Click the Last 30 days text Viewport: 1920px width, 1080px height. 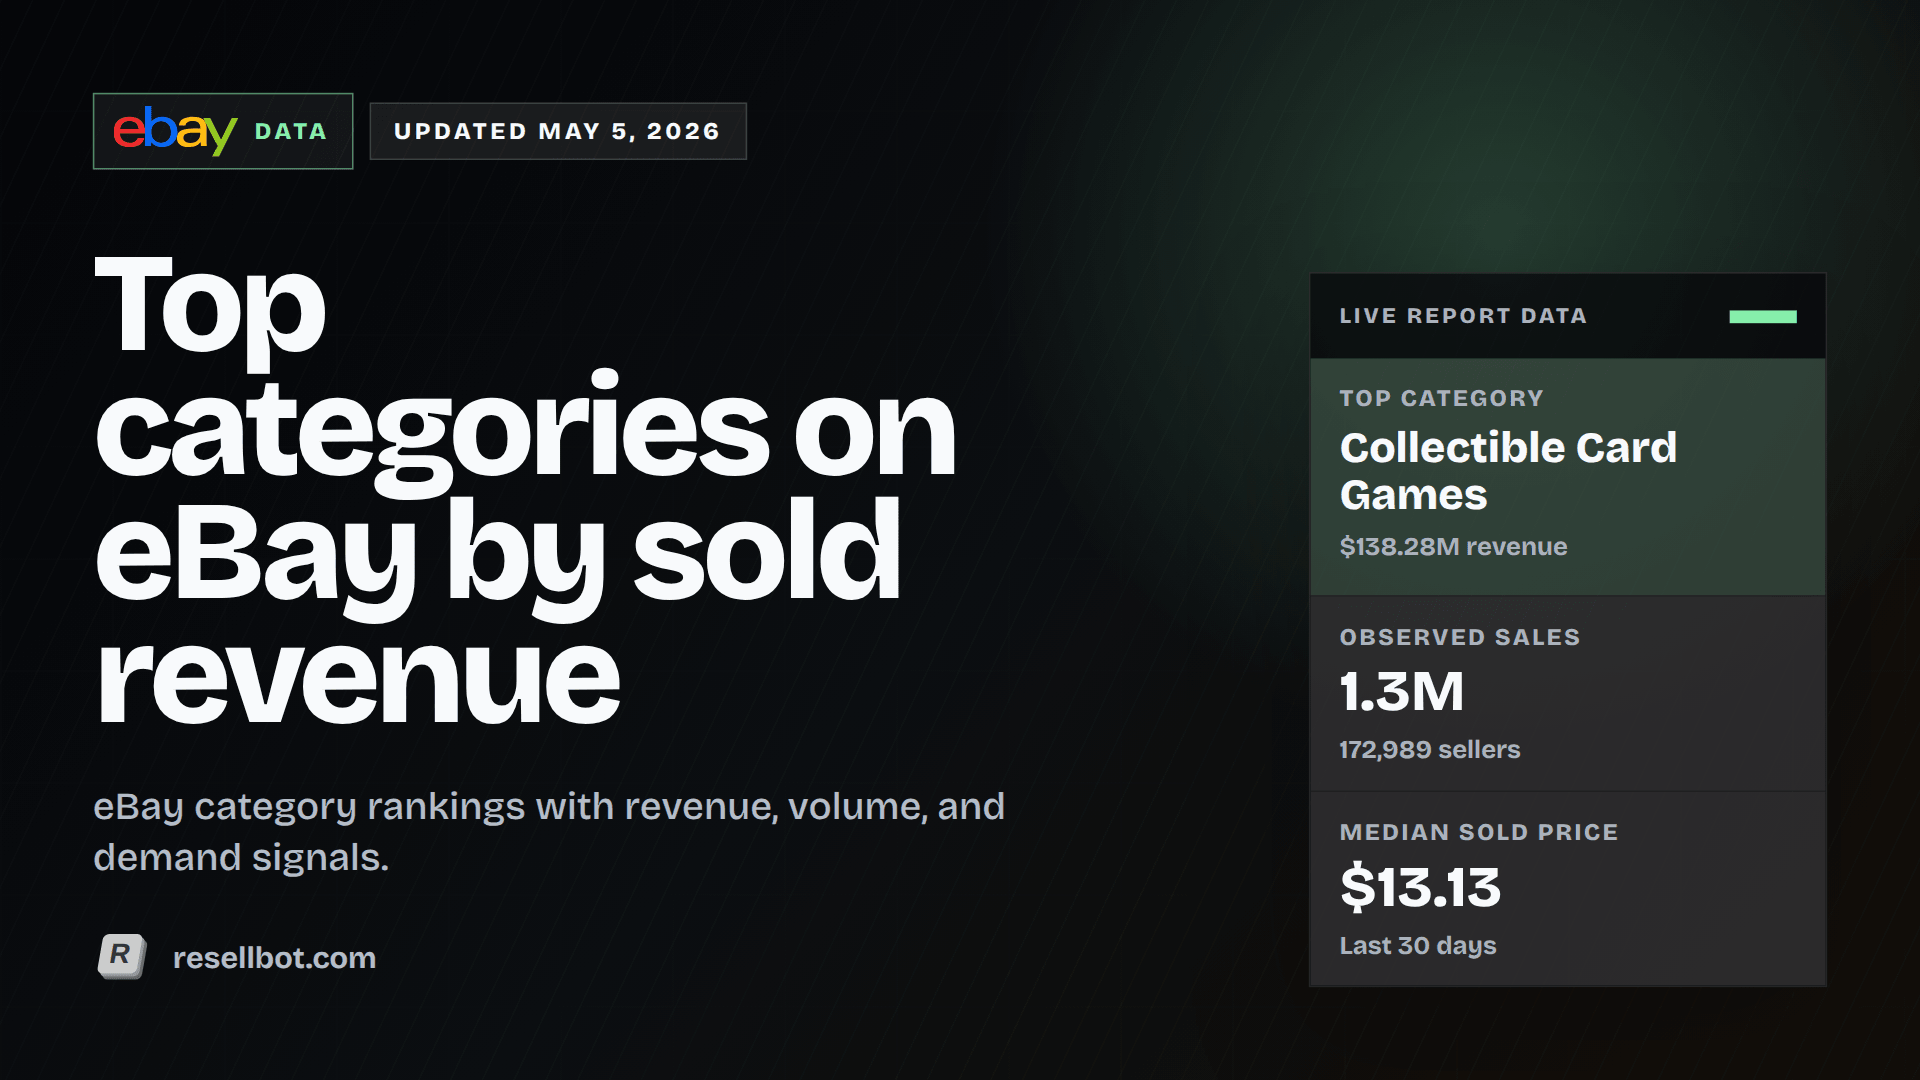coord(1418,945)
